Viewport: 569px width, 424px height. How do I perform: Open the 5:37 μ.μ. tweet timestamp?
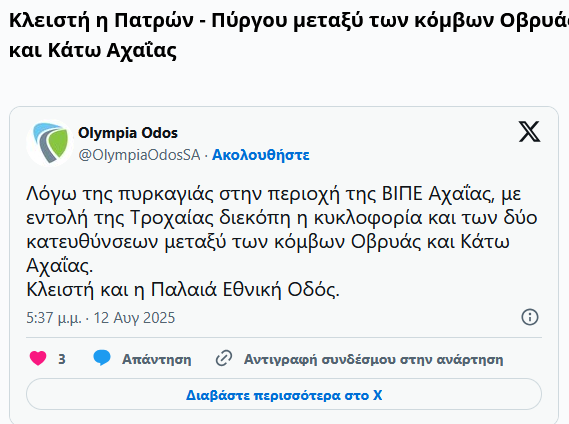click(x=54, y=318)
